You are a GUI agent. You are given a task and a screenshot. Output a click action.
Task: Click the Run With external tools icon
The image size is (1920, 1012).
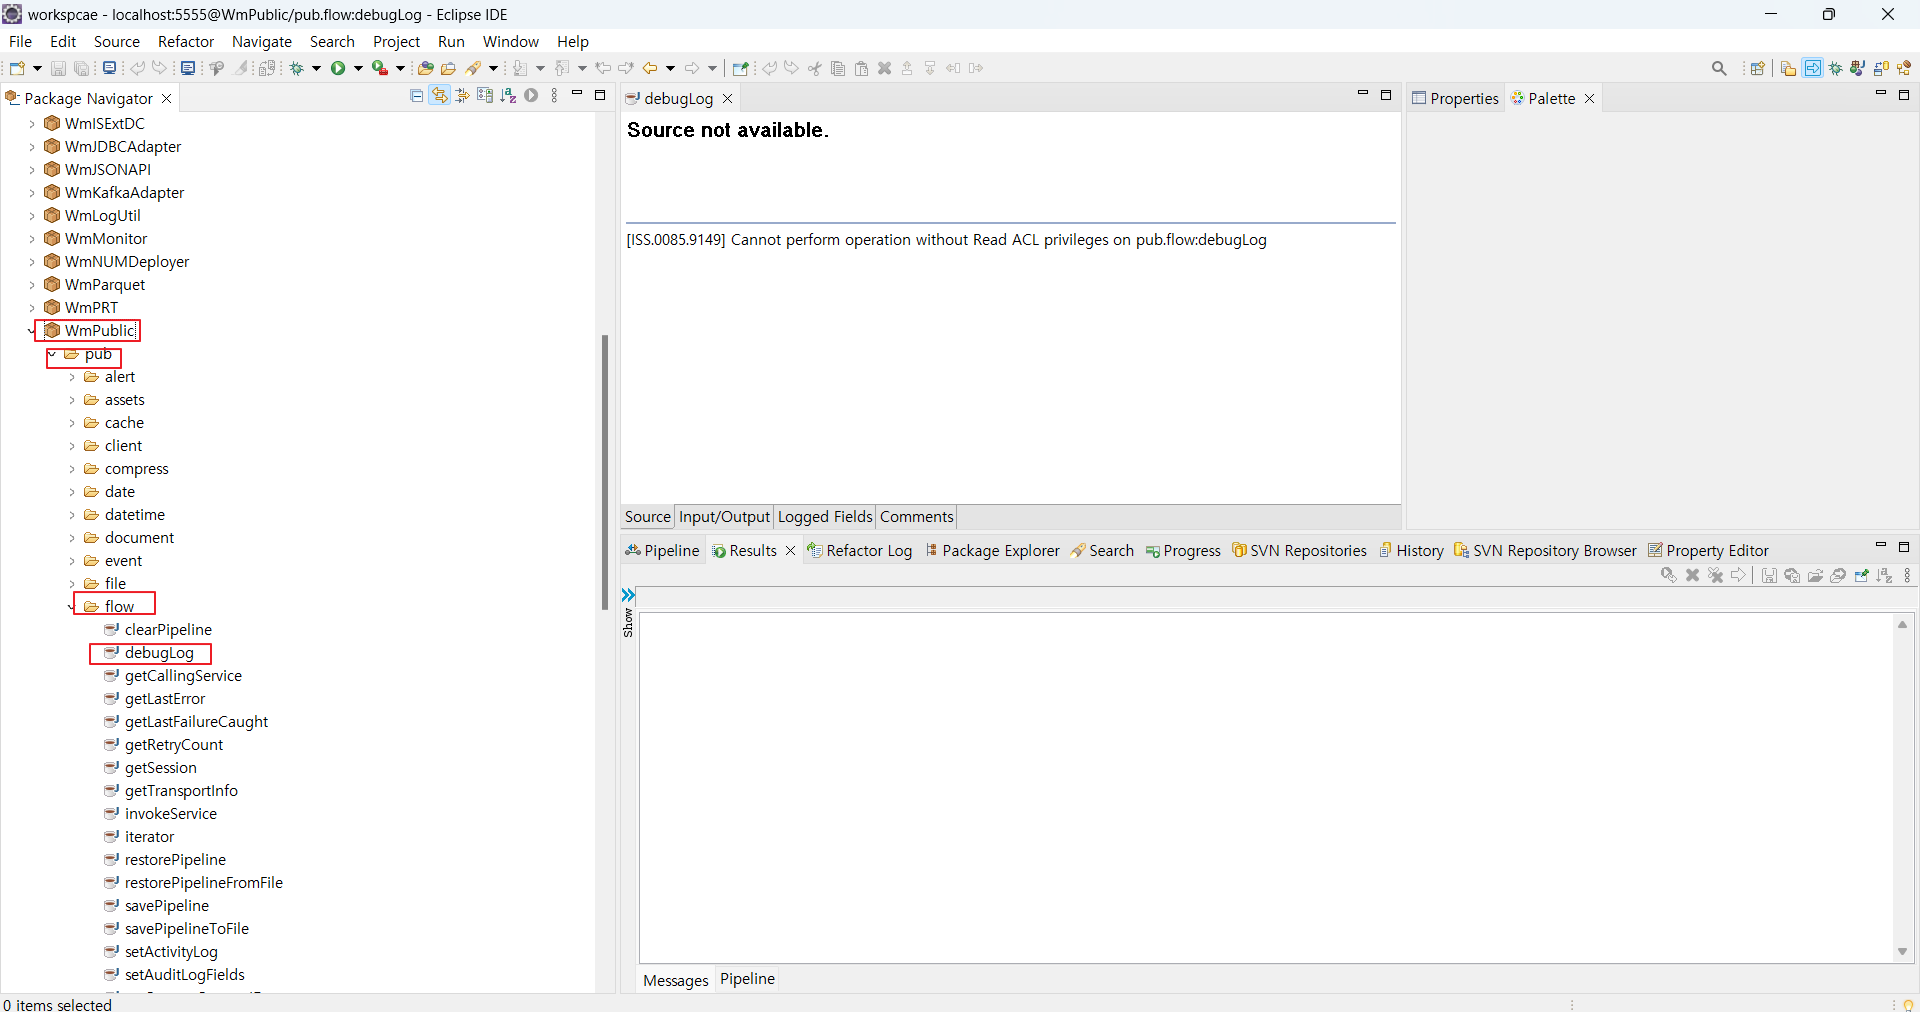click(380, 68)
